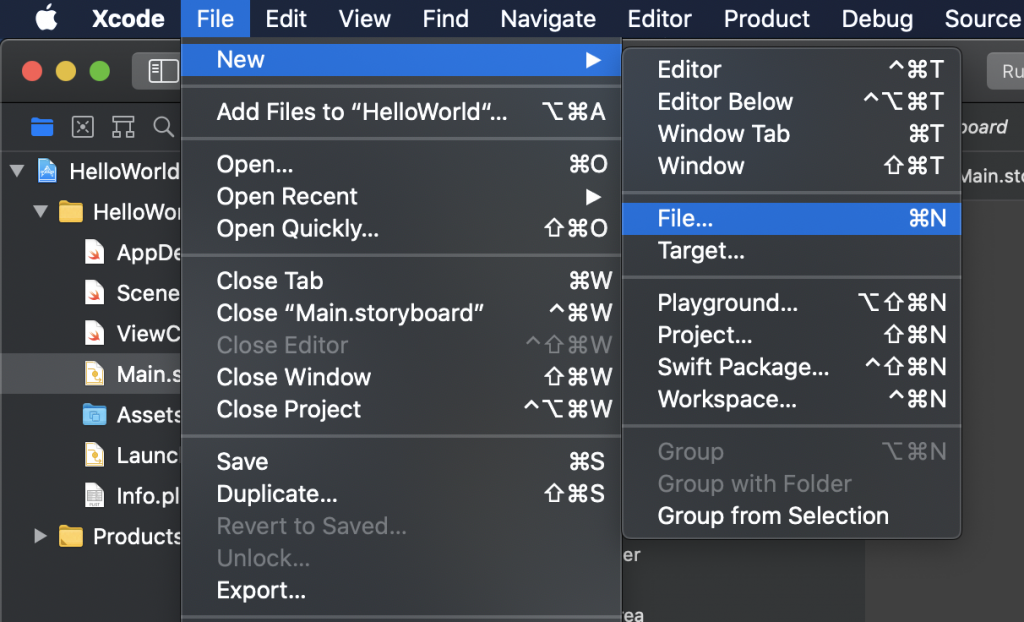Open the symbol navigator
The height and width of the screenshot is (622, 1024).
(123, 127)
